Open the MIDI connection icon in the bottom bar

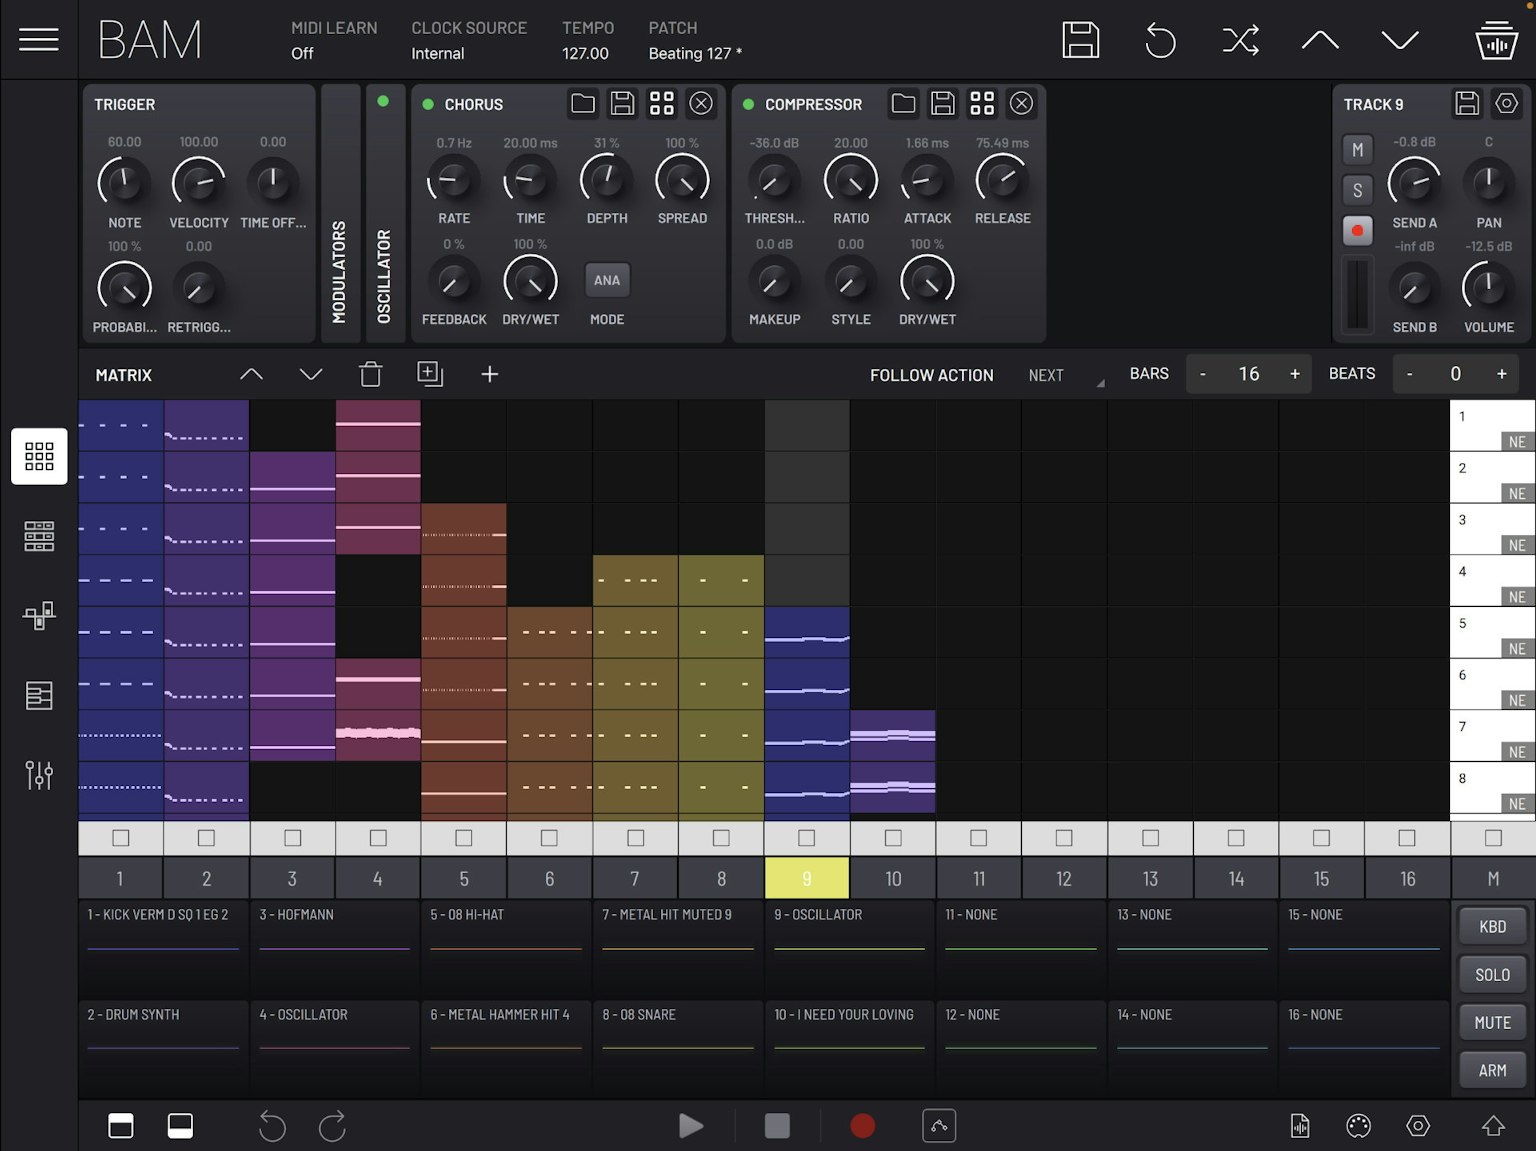(x=1358, y=1125)
